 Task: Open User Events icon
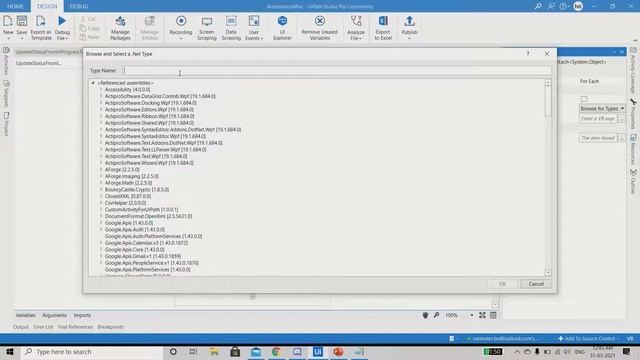pos(254,21)
